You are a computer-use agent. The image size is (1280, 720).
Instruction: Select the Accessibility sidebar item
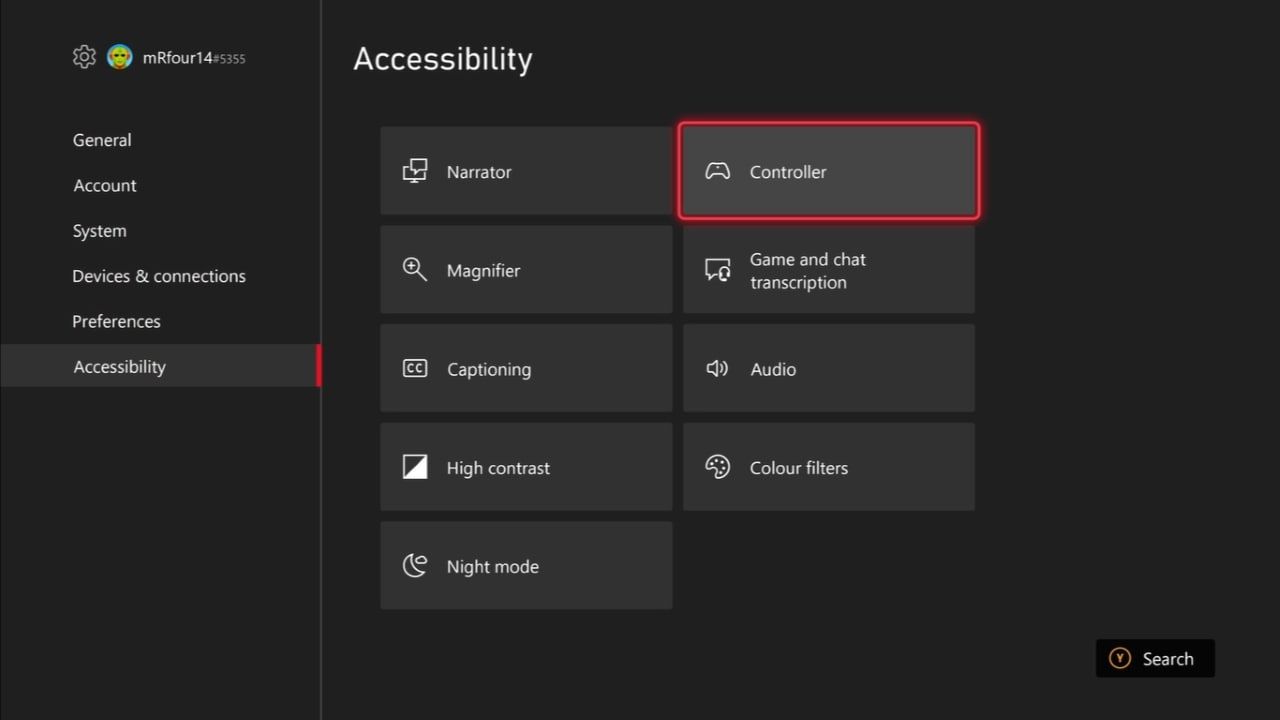click(x=120, y=367)
